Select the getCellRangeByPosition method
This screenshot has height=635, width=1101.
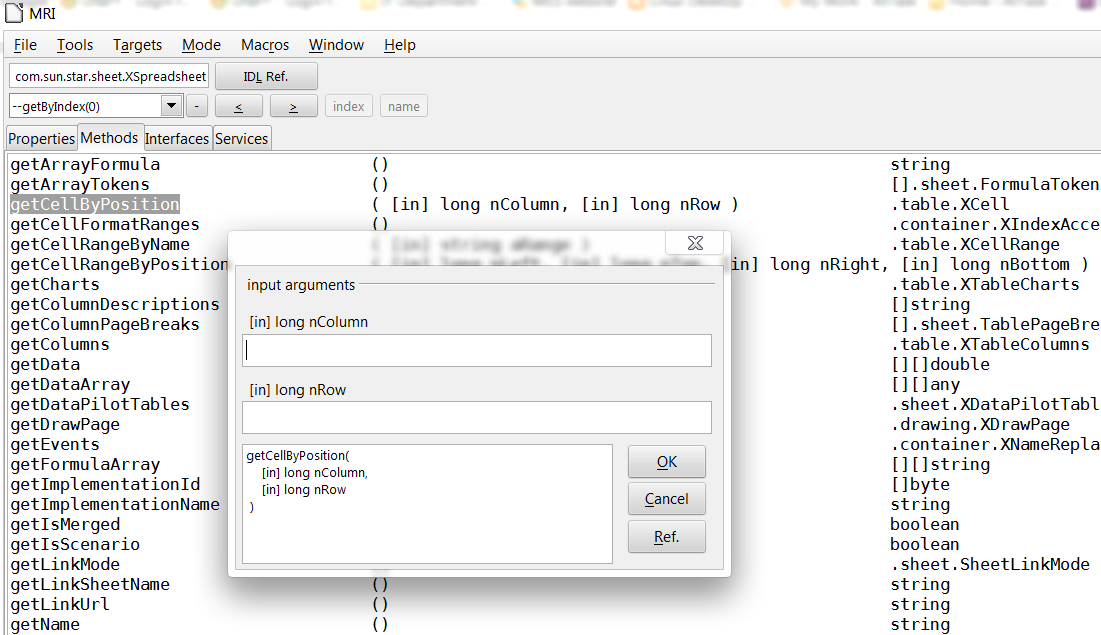(x=119, y=264)
